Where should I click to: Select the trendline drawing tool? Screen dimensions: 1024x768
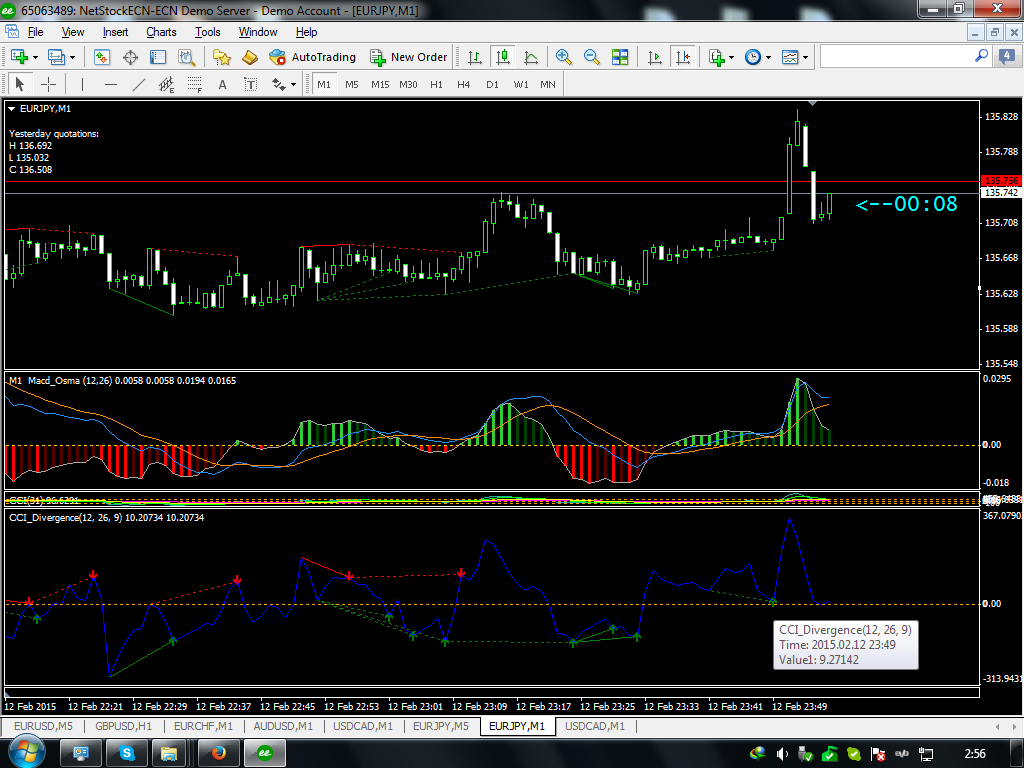138,84
